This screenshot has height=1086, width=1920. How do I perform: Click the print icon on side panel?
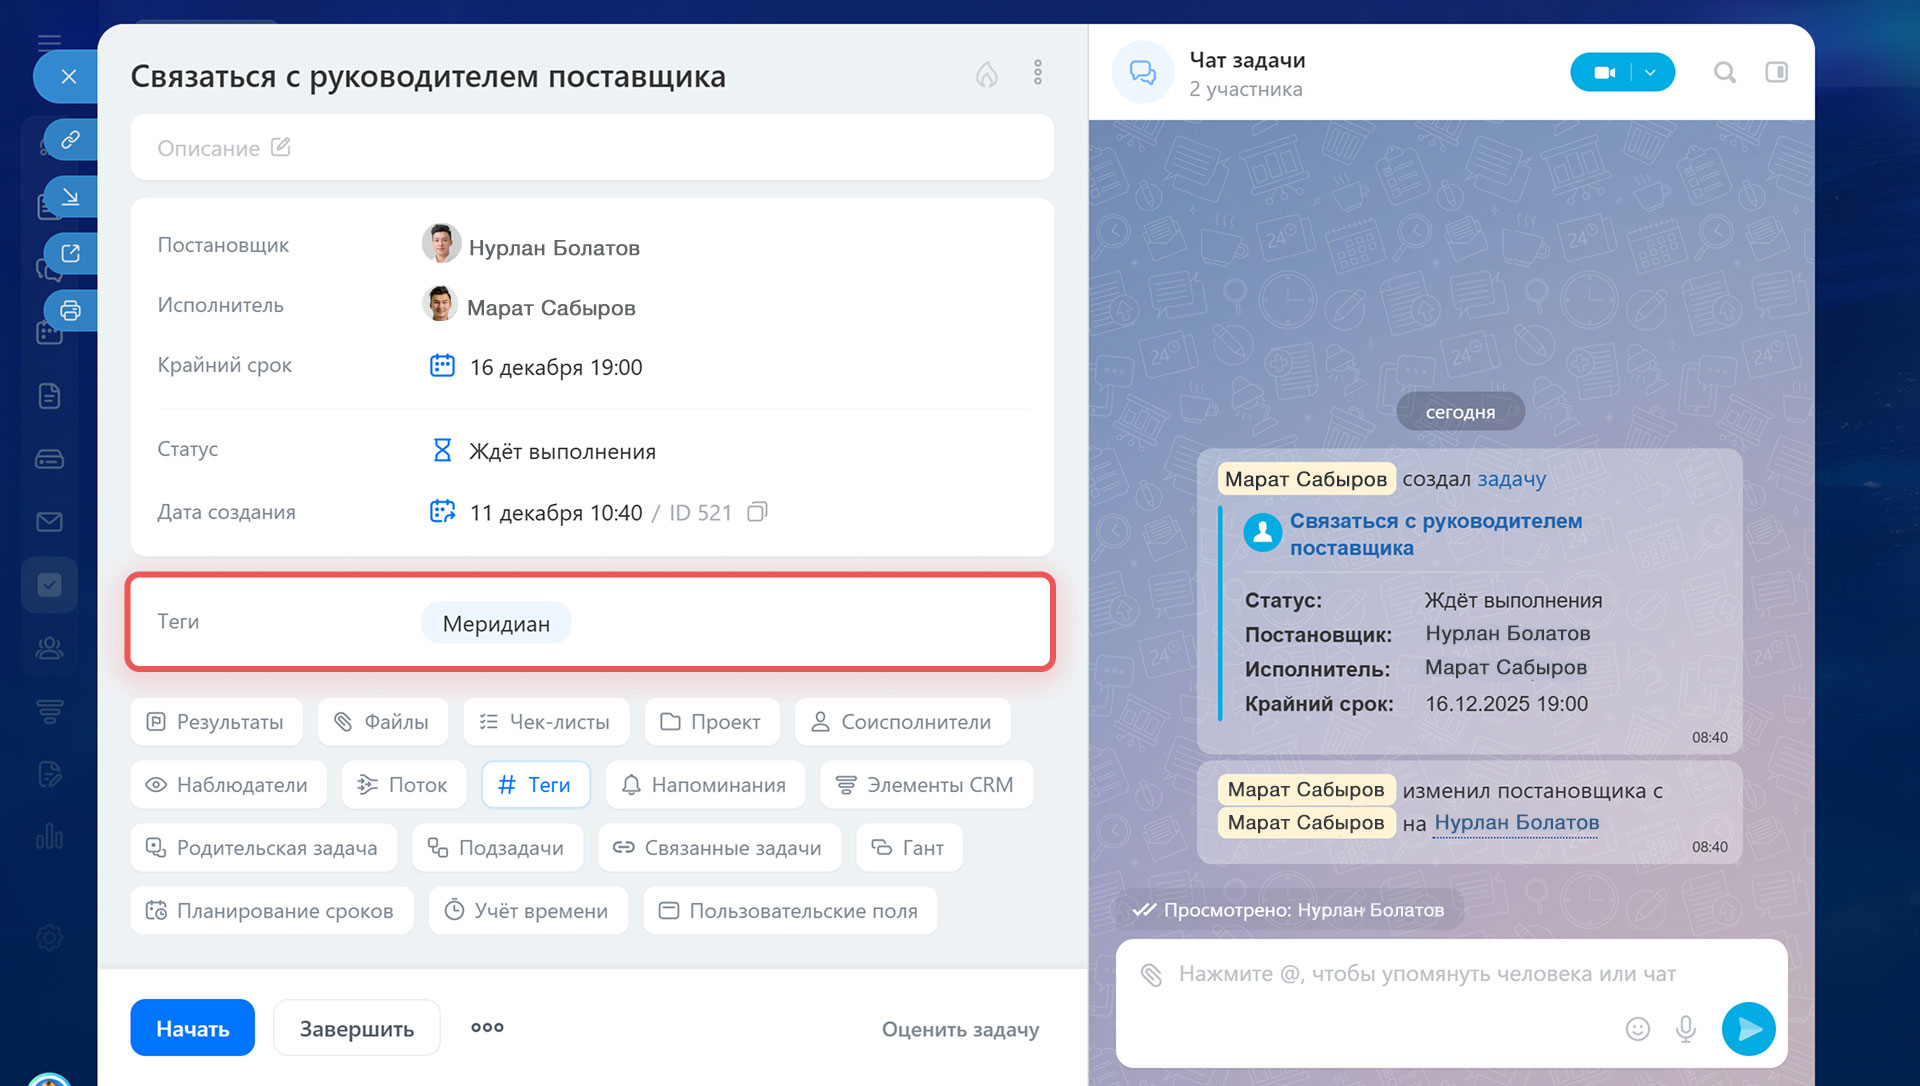(70, 310)
